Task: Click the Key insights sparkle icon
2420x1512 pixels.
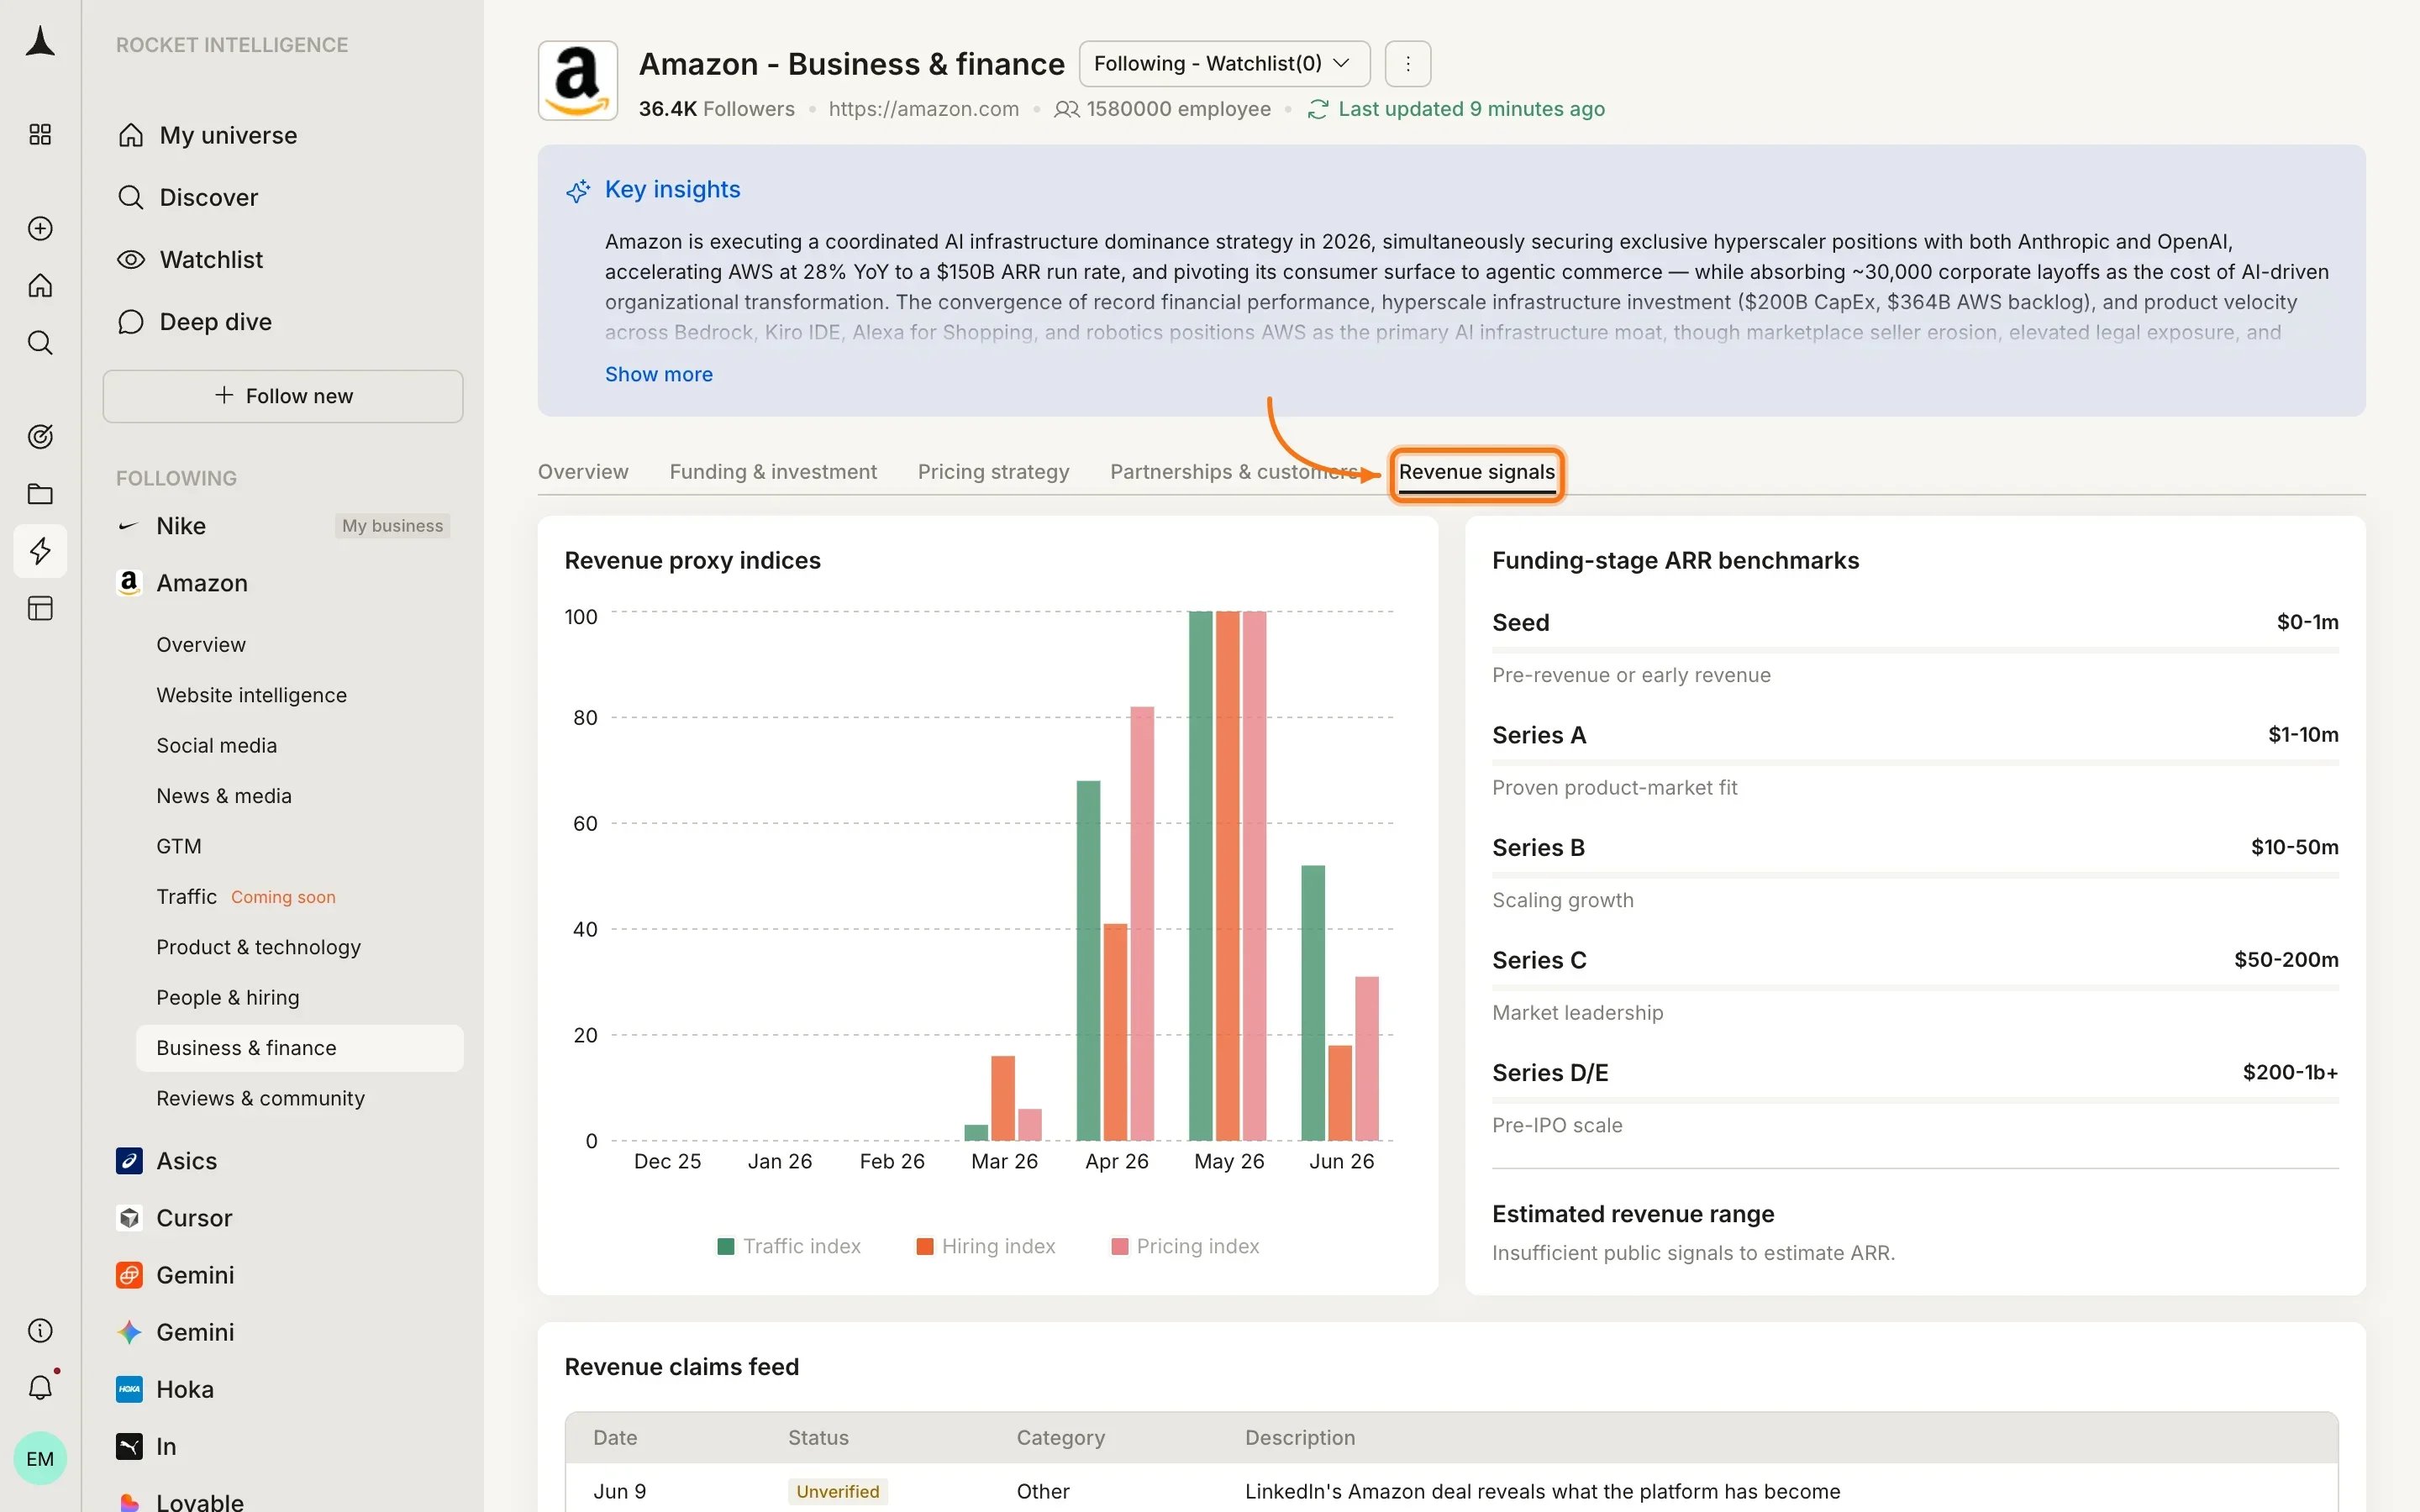Action: (x=578, y=190)
